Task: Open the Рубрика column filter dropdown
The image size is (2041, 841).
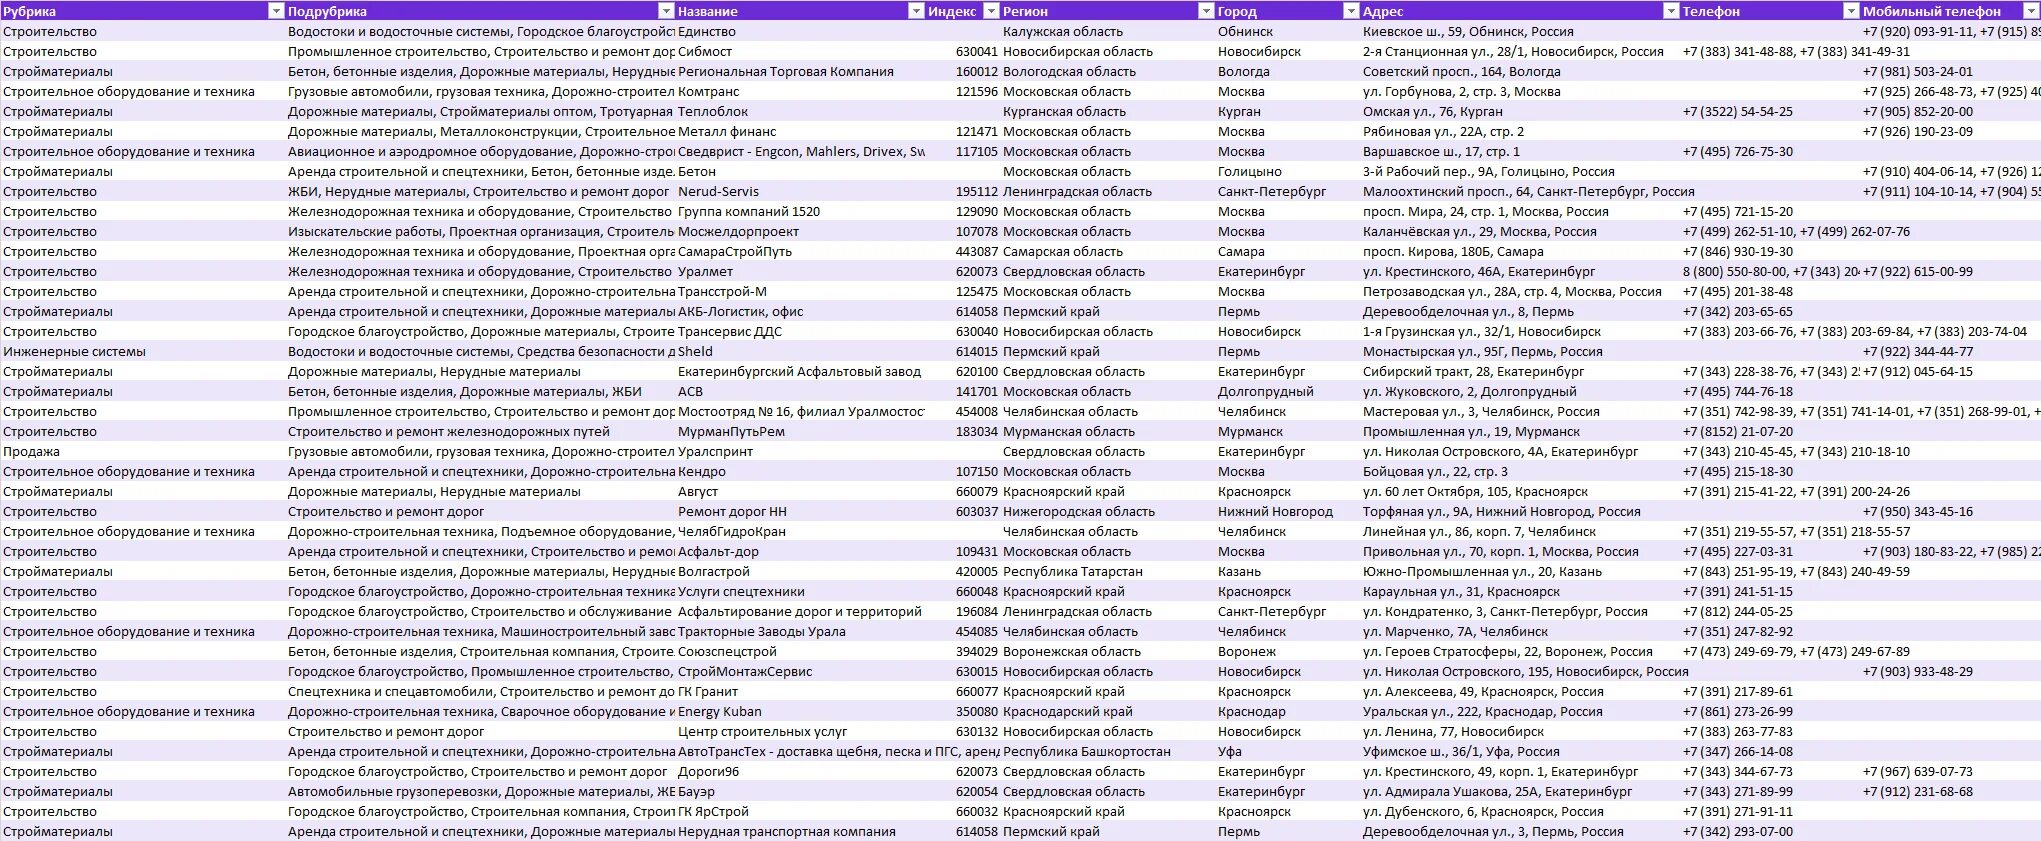Action: tap(277, 11)
